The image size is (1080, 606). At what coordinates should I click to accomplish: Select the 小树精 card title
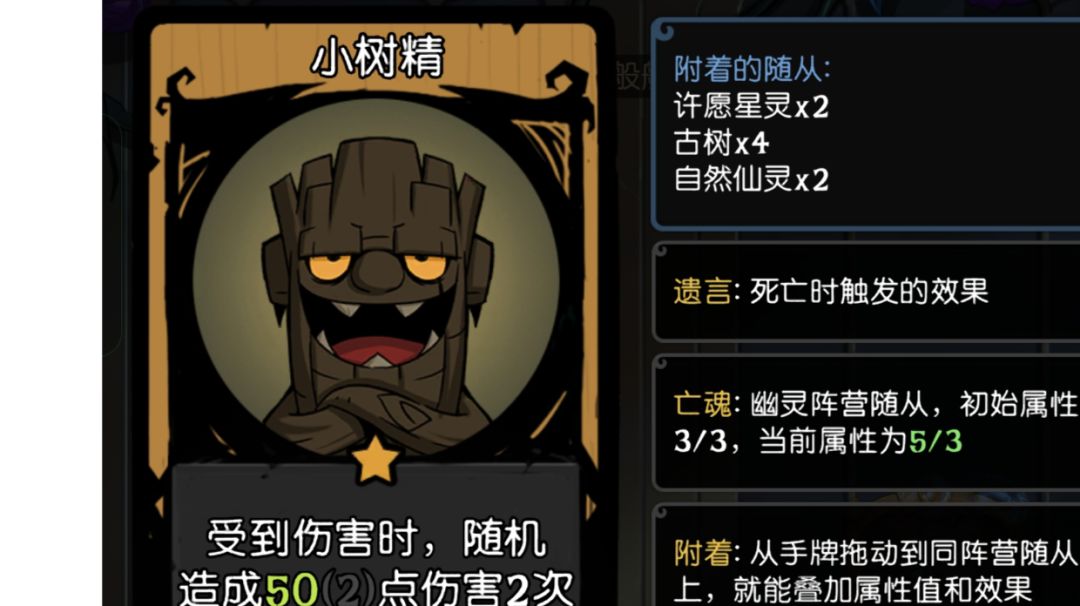point(378,57)
